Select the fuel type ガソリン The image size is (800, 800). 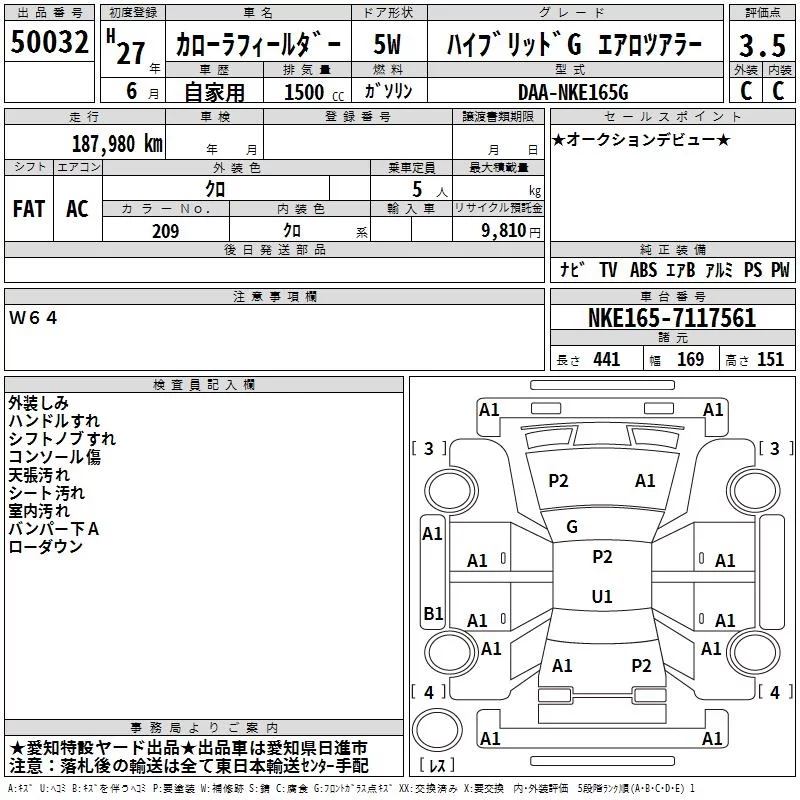point(388,91)
